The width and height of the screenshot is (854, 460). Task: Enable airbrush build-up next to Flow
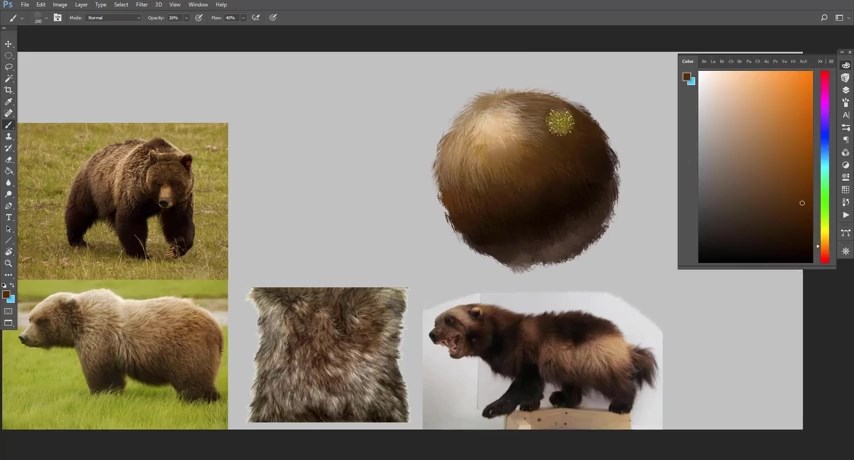pyautogui.click(x=256, y=17)
